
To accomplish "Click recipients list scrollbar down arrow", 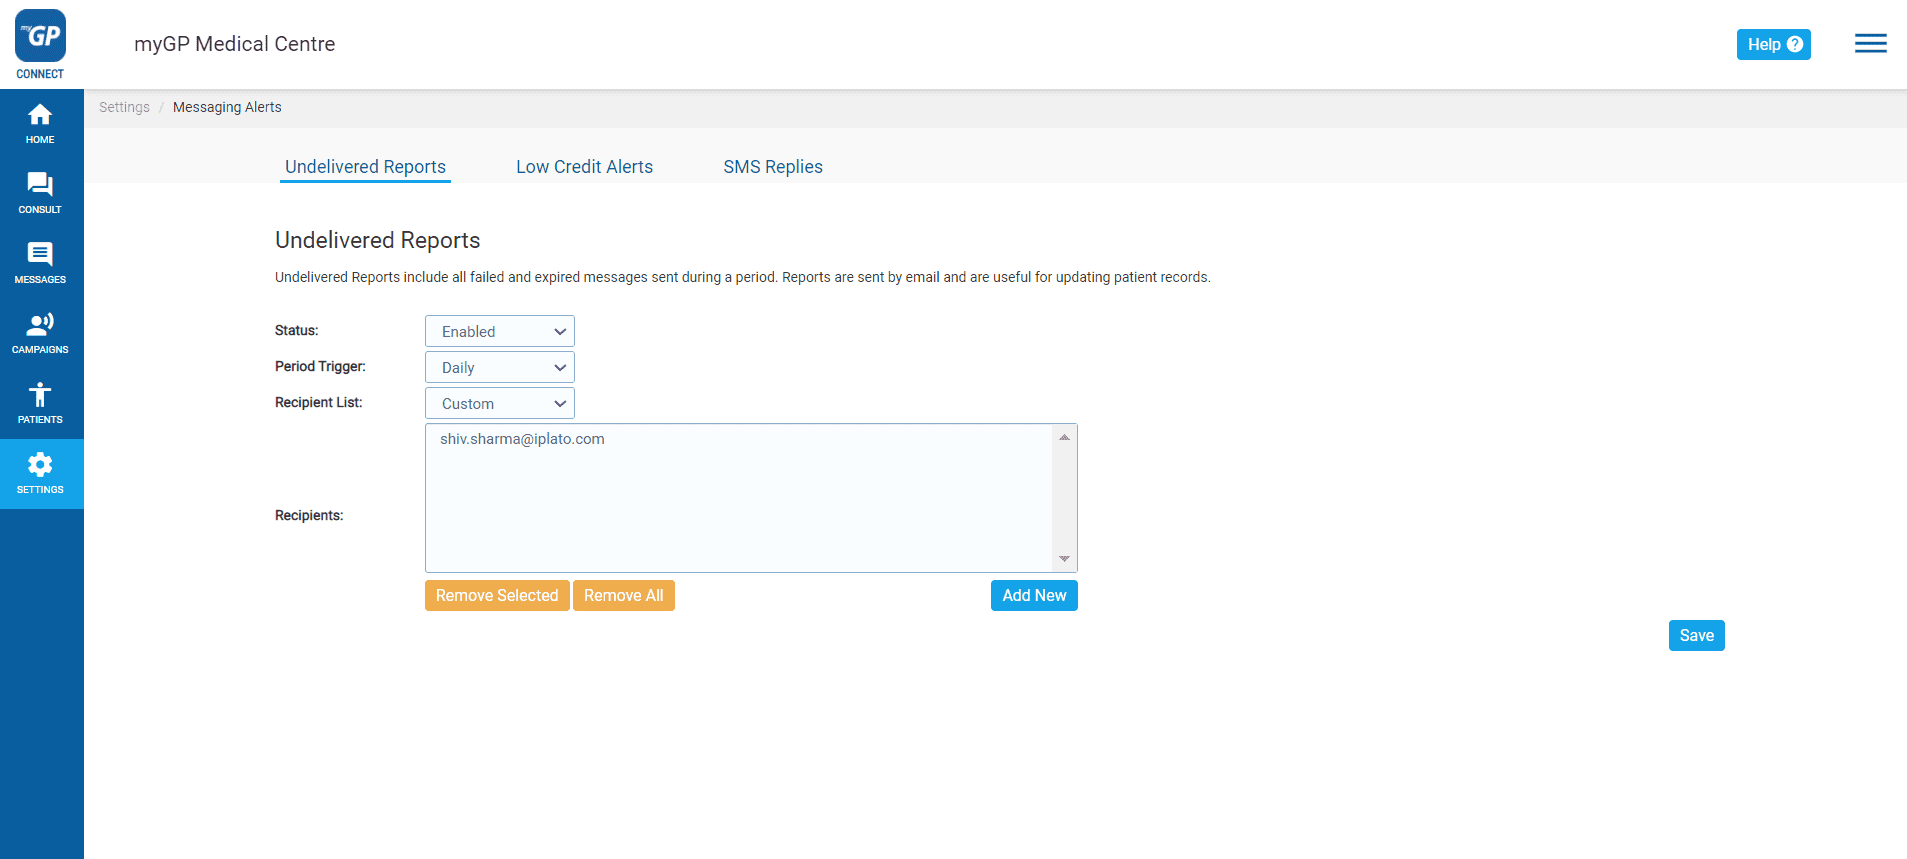I will tap(1064, 559).
